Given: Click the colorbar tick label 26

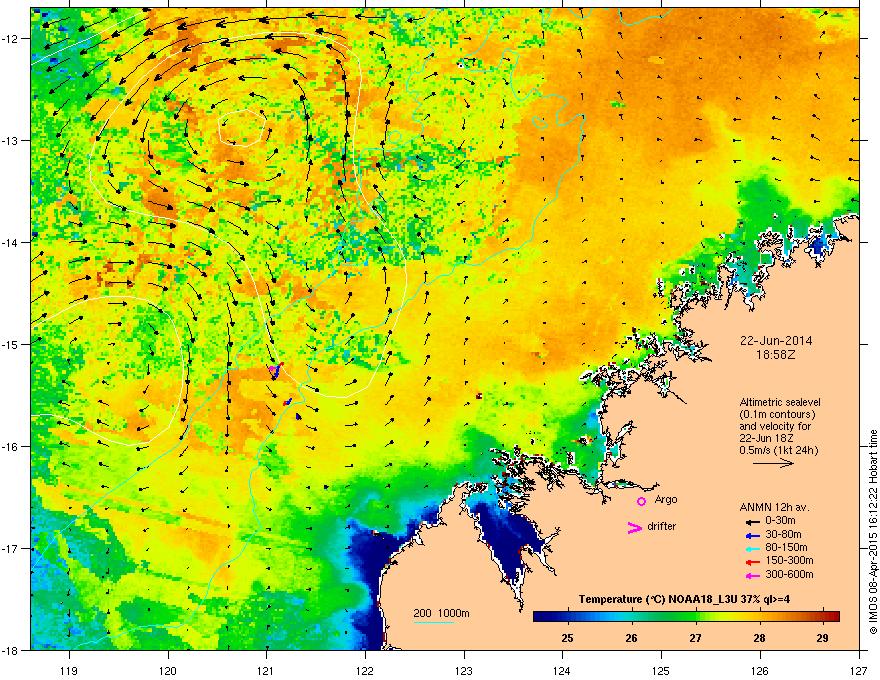Looking at the screenshot, I should click(x=631, y=638).
